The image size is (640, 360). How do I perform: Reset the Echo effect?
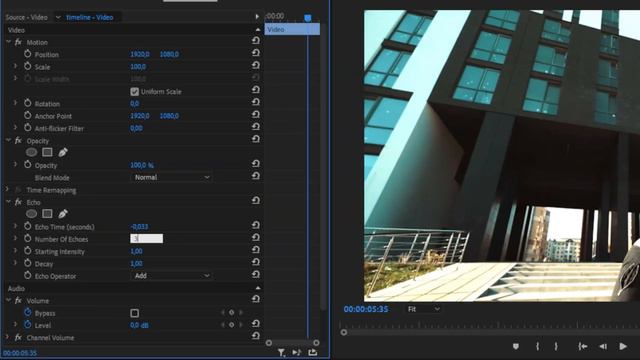[256, 200]
